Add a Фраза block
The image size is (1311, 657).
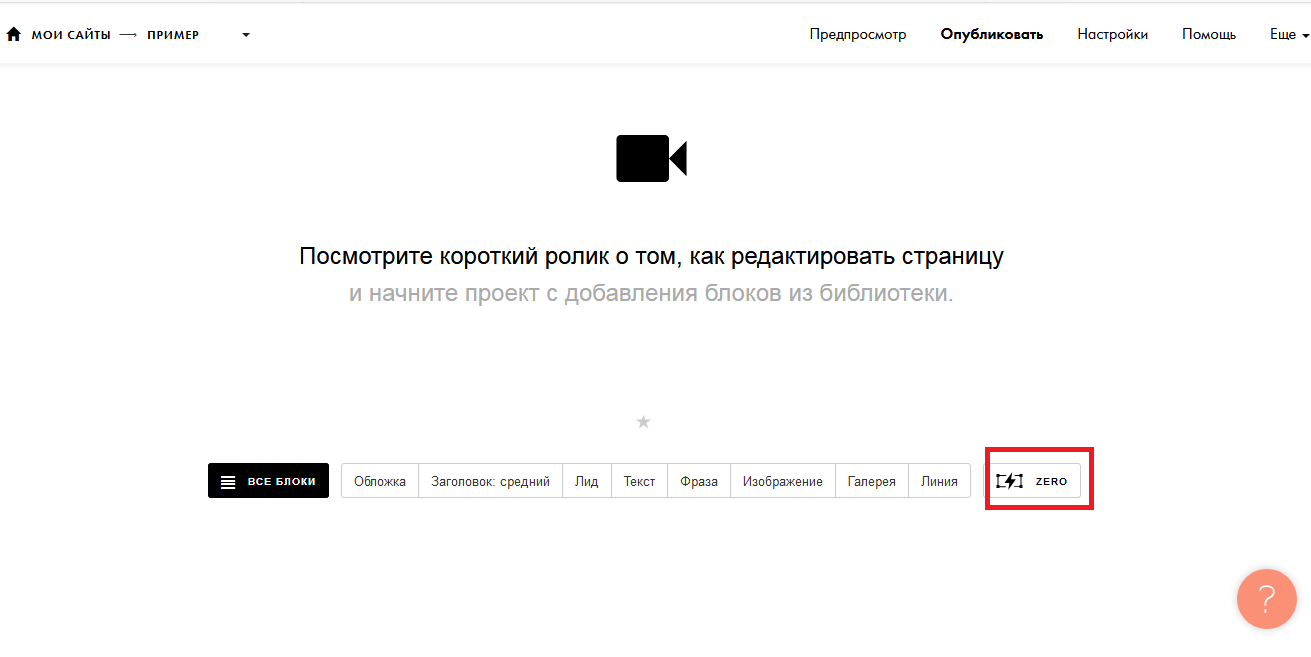coord(699,481)
